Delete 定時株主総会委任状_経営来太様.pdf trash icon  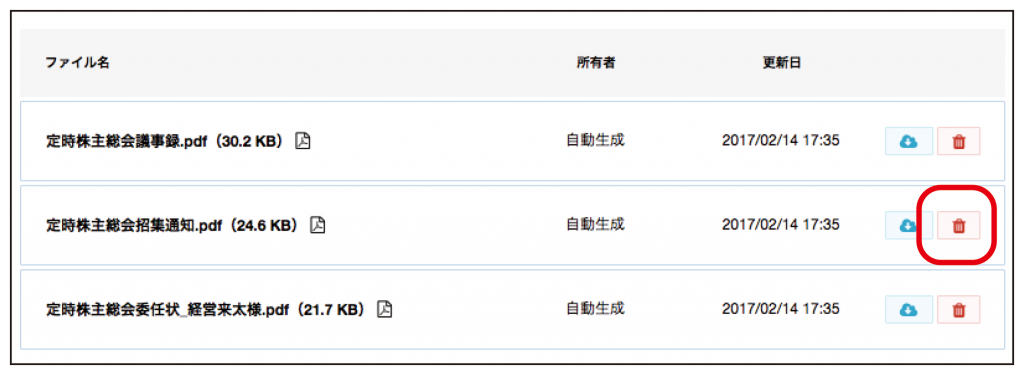coord(959,310)
